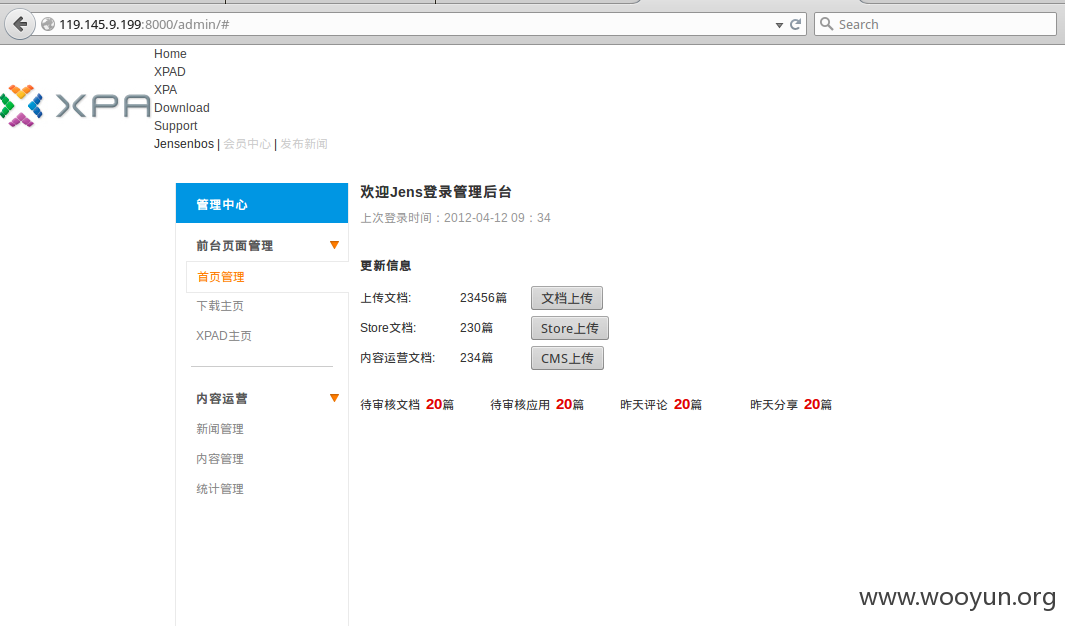Screen dimensions: 1065x626
Task: Click the 更新信息 heading
Action: [x=385, y=265]
